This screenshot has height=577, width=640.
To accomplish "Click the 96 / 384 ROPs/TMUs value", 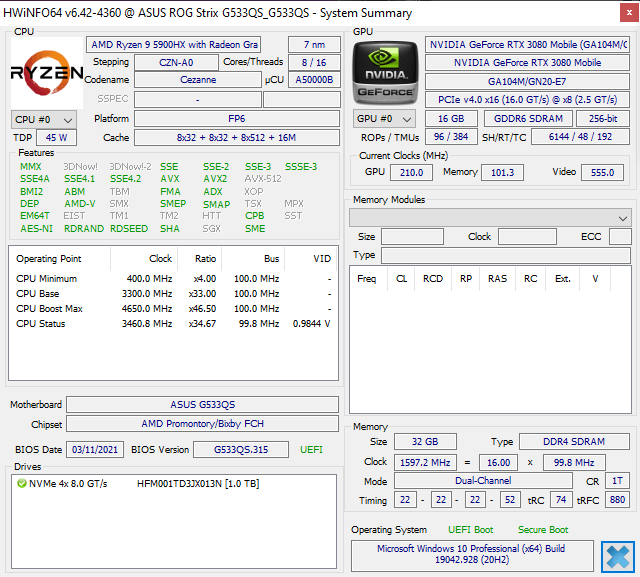I will tap(451, 136).
